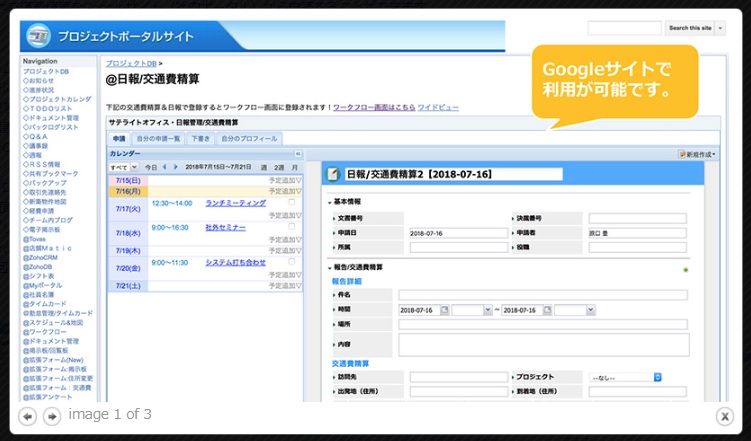Tick checkbox for 社外セミナー event
This screenshot has height=441, width=751.
click(x=292, y=226)
